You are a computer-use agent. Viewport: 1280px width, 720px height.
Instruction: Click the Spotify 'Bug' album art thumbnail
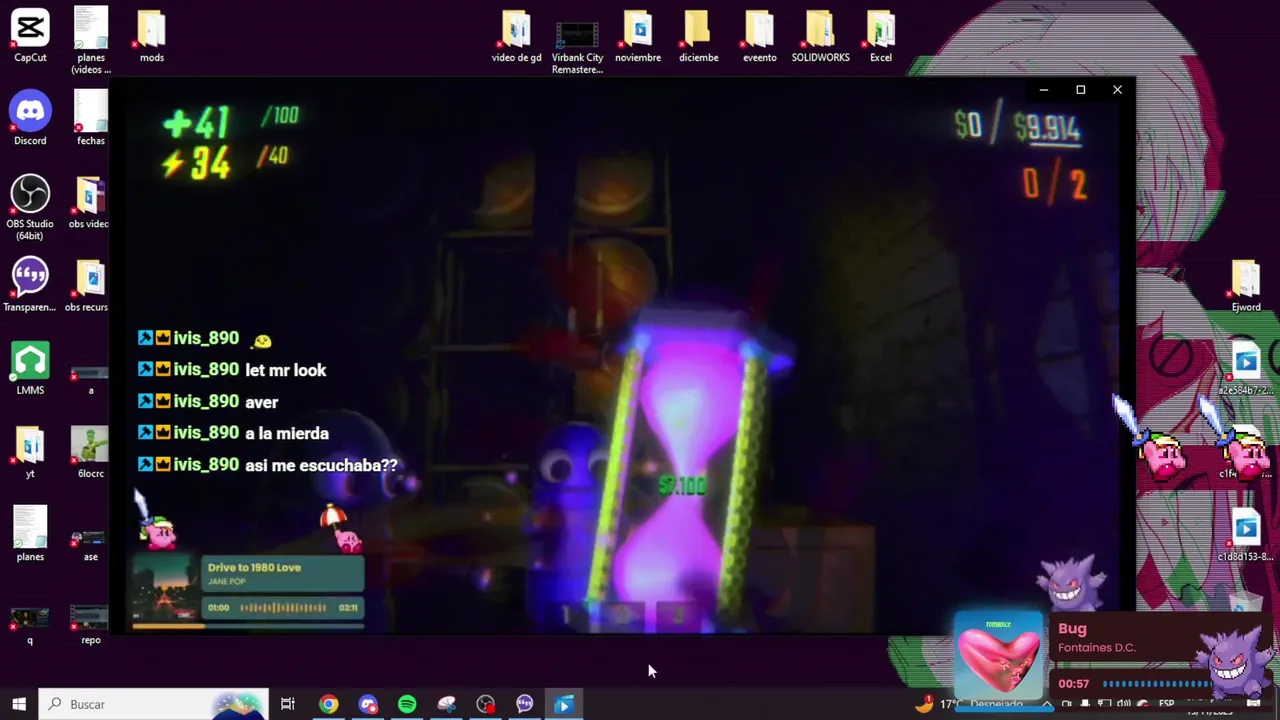(x=998, y=656)
